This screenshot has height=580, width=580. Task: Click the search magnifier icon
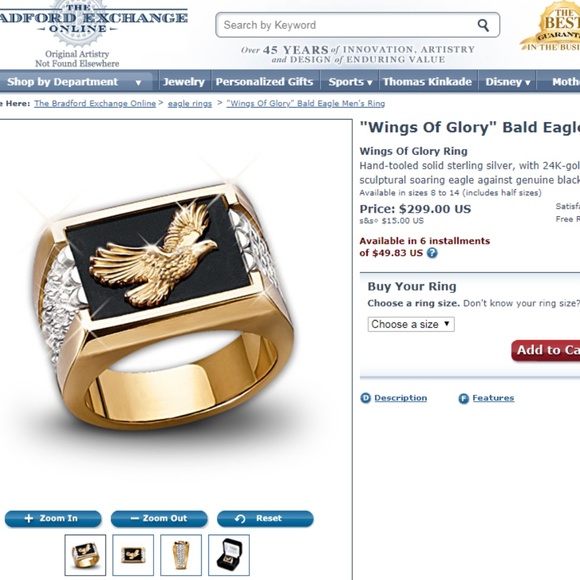coord(483,25)
